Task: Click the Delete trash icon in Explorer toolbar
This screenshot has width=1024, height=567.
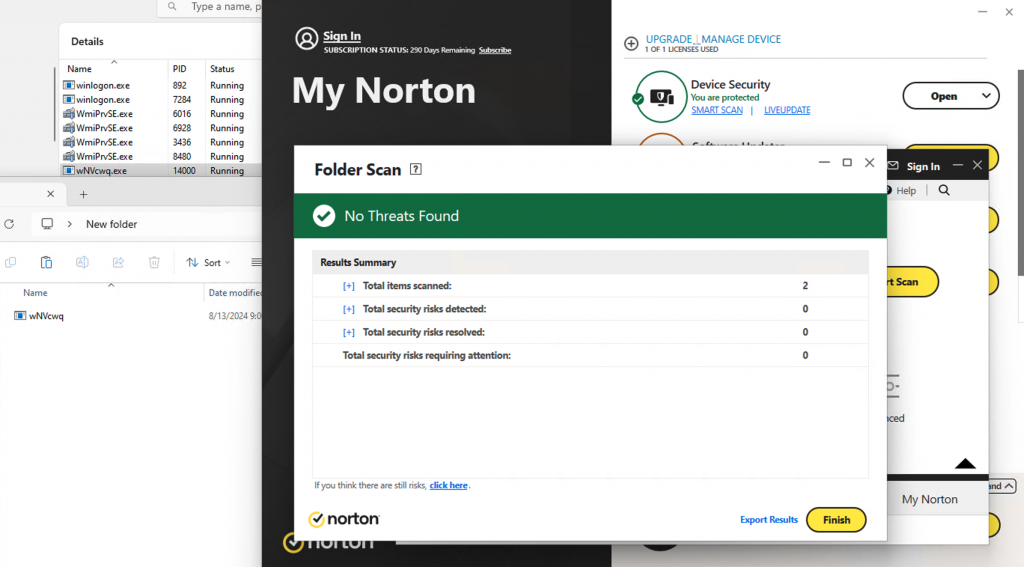Action: (154, 262)
